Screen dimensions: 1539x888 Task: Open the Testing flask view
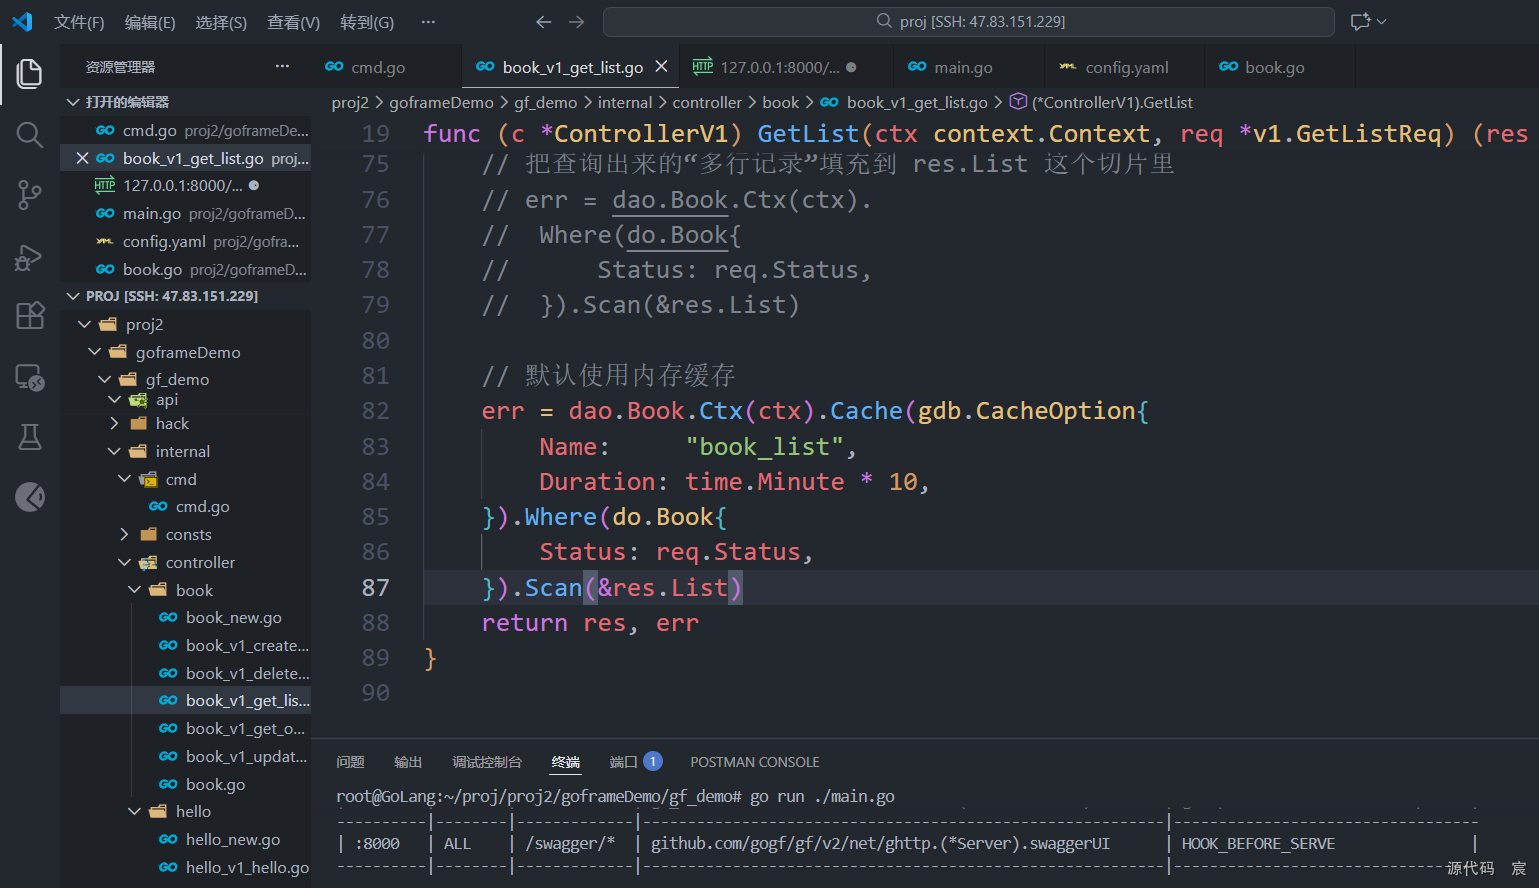click(x=30, y=437)
